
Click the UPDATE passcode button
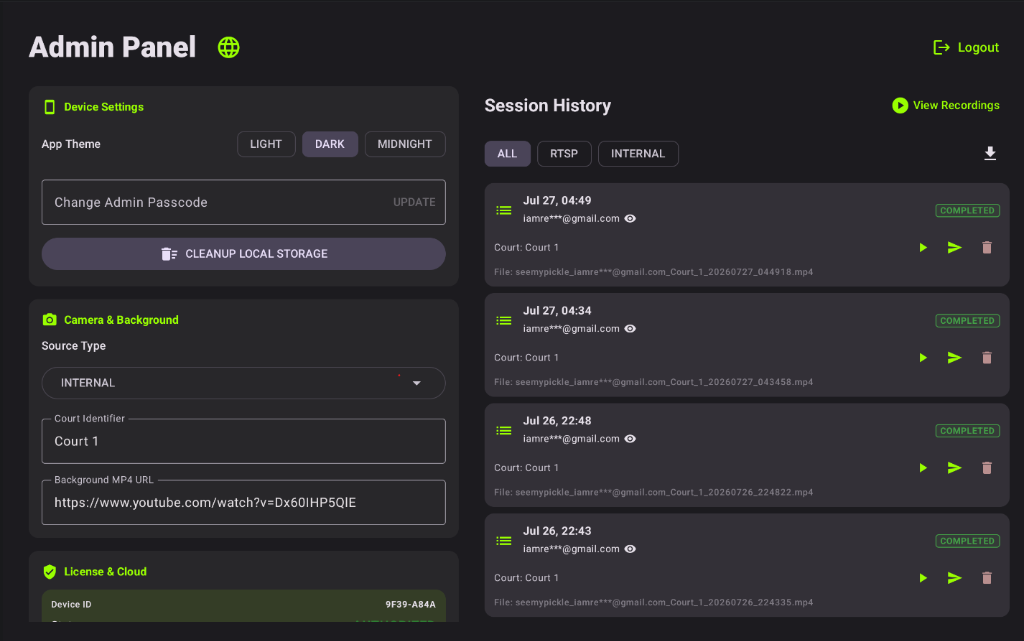point(414,202)
